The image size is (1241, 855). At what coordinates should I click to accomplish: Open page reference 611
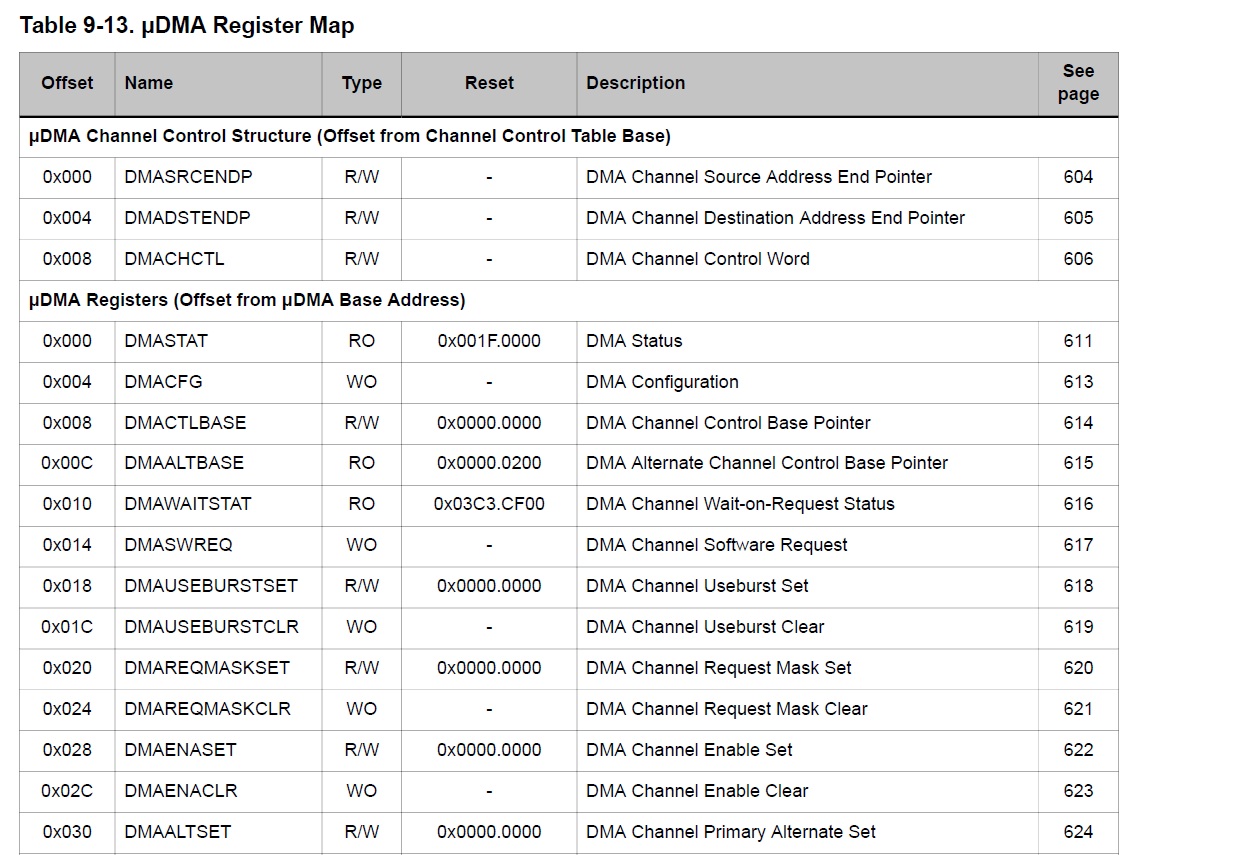pos(1078,341)
